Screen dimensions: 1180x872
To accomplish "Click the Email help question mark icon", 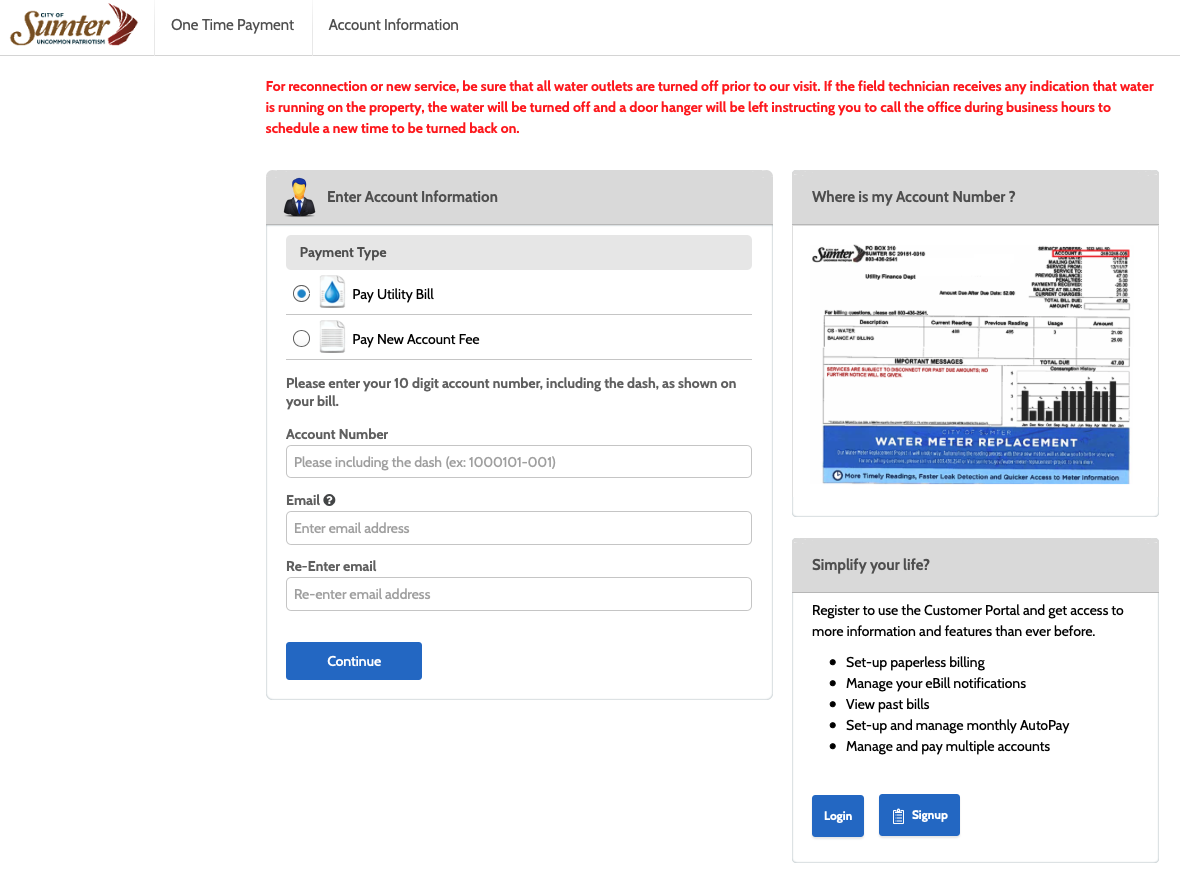I will (x=330, y=500).
